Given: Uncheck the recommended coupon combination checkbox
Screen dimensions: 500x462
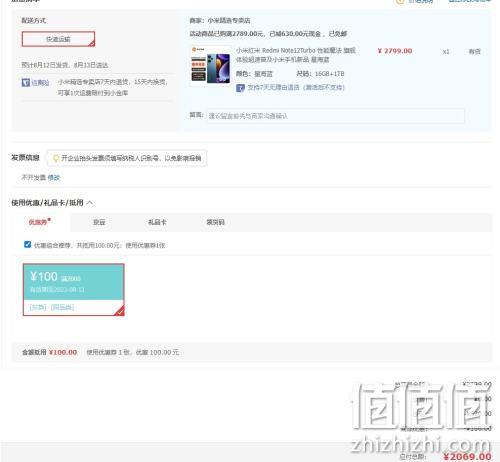Looking at the screenshot, I should [28, 244].
